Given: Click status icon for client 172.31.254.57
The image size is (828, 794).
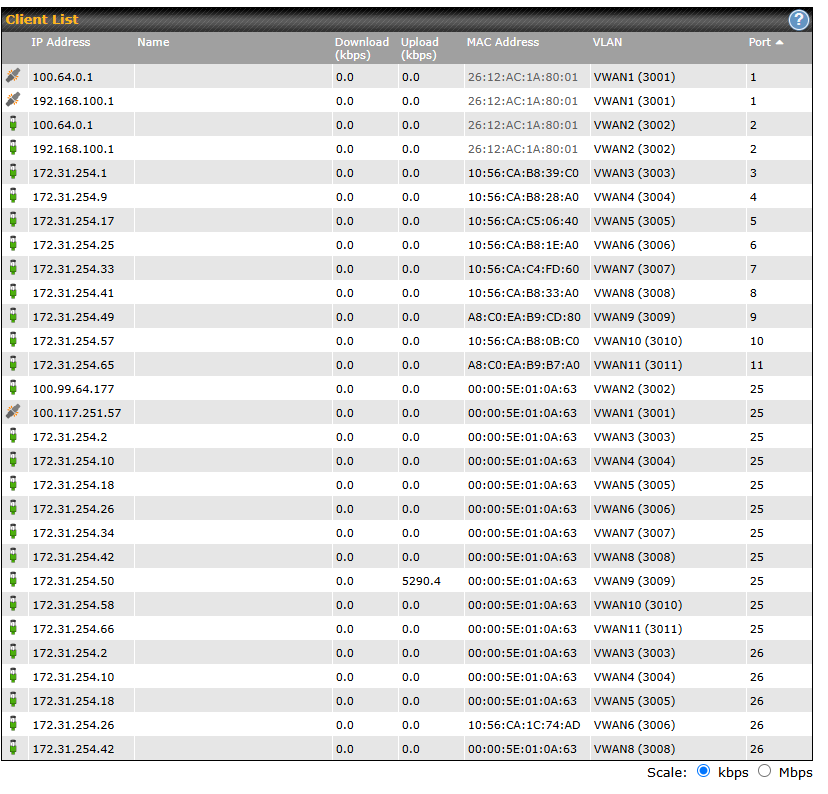Looking at the screenshot, I should (x=14, y=339).
